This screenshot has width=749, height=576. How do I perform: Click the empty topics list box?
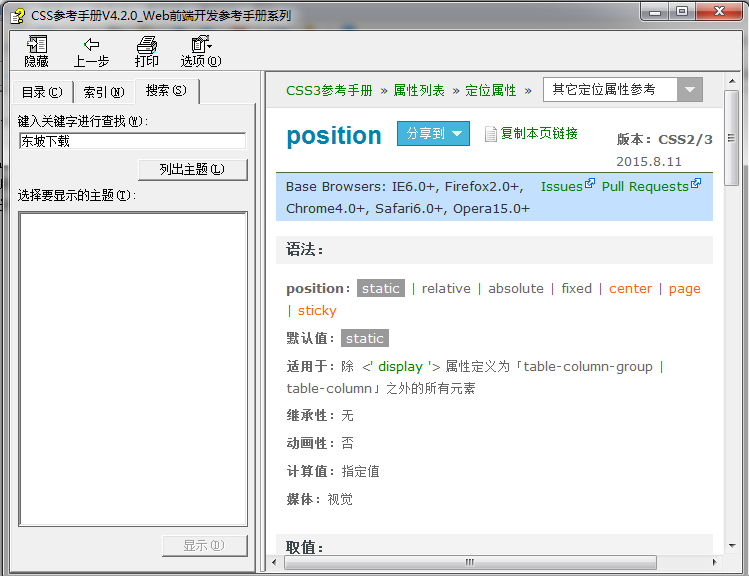(133, 369)
